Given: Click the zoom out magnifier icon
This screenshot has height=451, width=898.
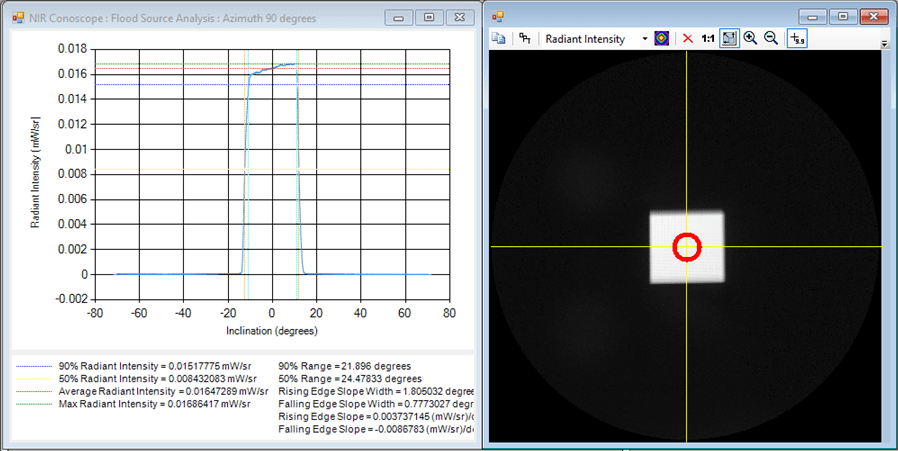Looking at the screenshot, I should point(771,39).
